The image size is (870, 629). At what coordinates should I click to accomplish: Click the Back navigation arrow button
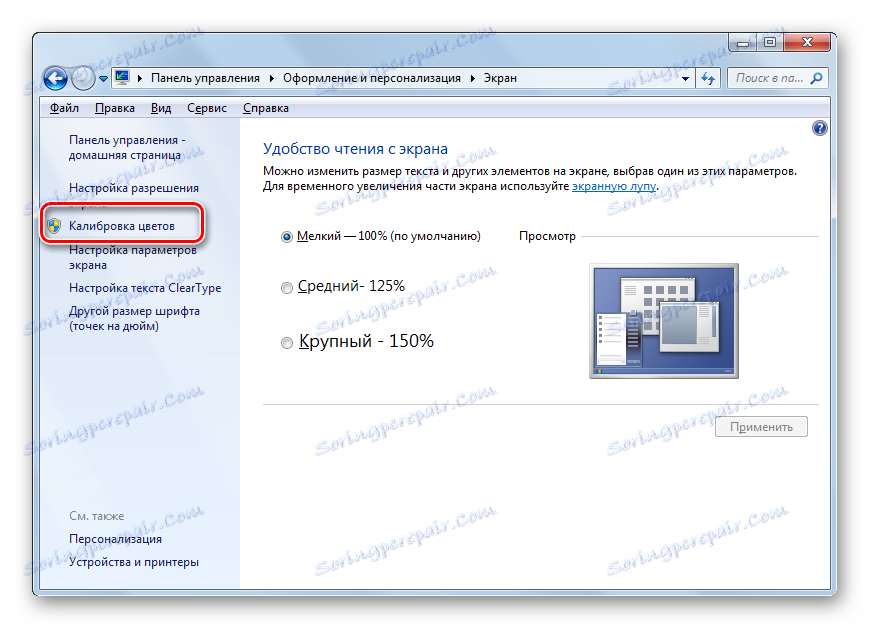55,78
